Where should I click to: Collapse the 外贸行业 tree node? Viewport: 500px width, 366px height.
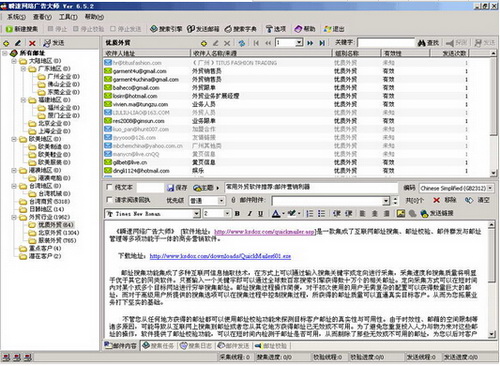pos(14,217)
